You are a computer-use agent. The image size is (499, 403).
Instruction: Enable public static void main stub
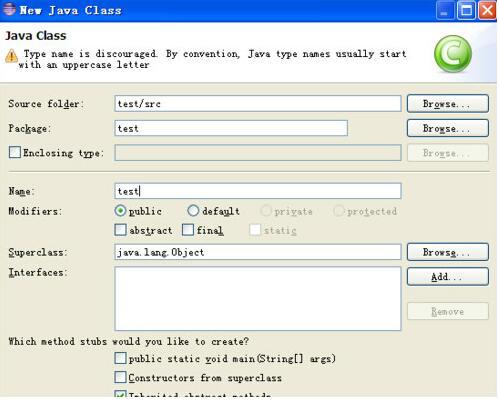[120, 358]
